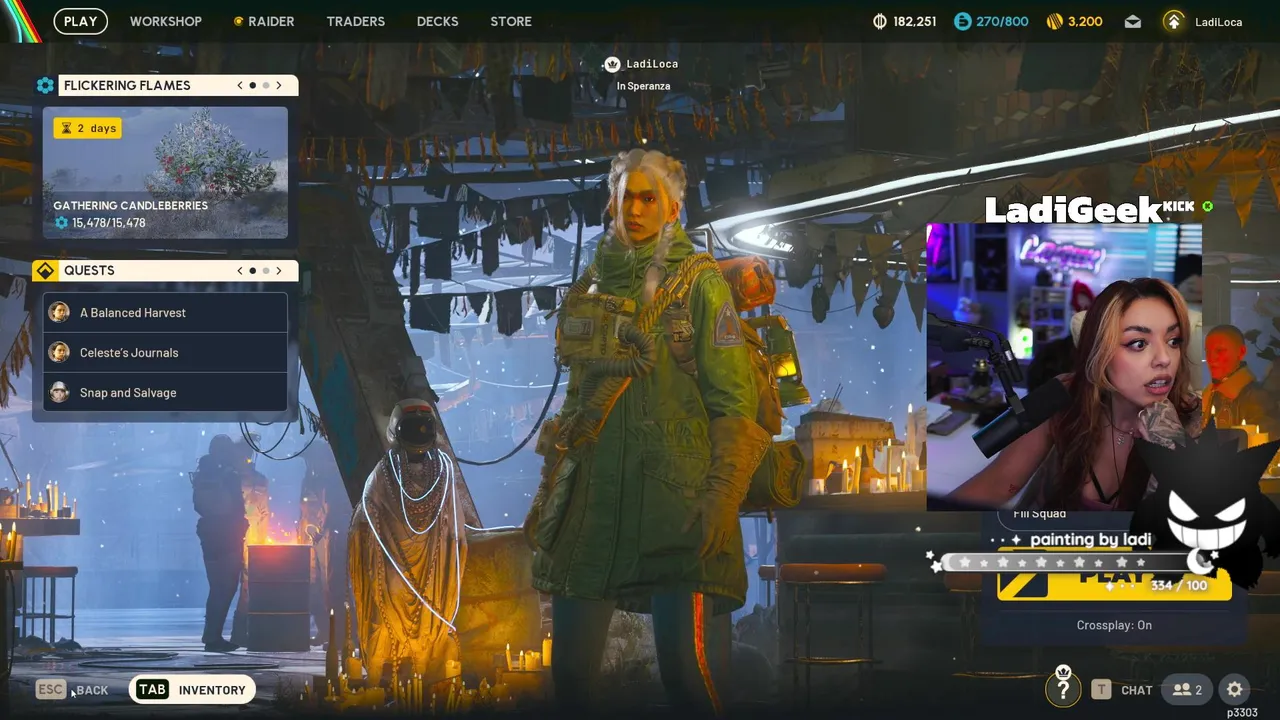This screenshot has height=720, width=1280.
Task: Click the gold 3,200 currency icon
Action: click(x=1054, y=21)
